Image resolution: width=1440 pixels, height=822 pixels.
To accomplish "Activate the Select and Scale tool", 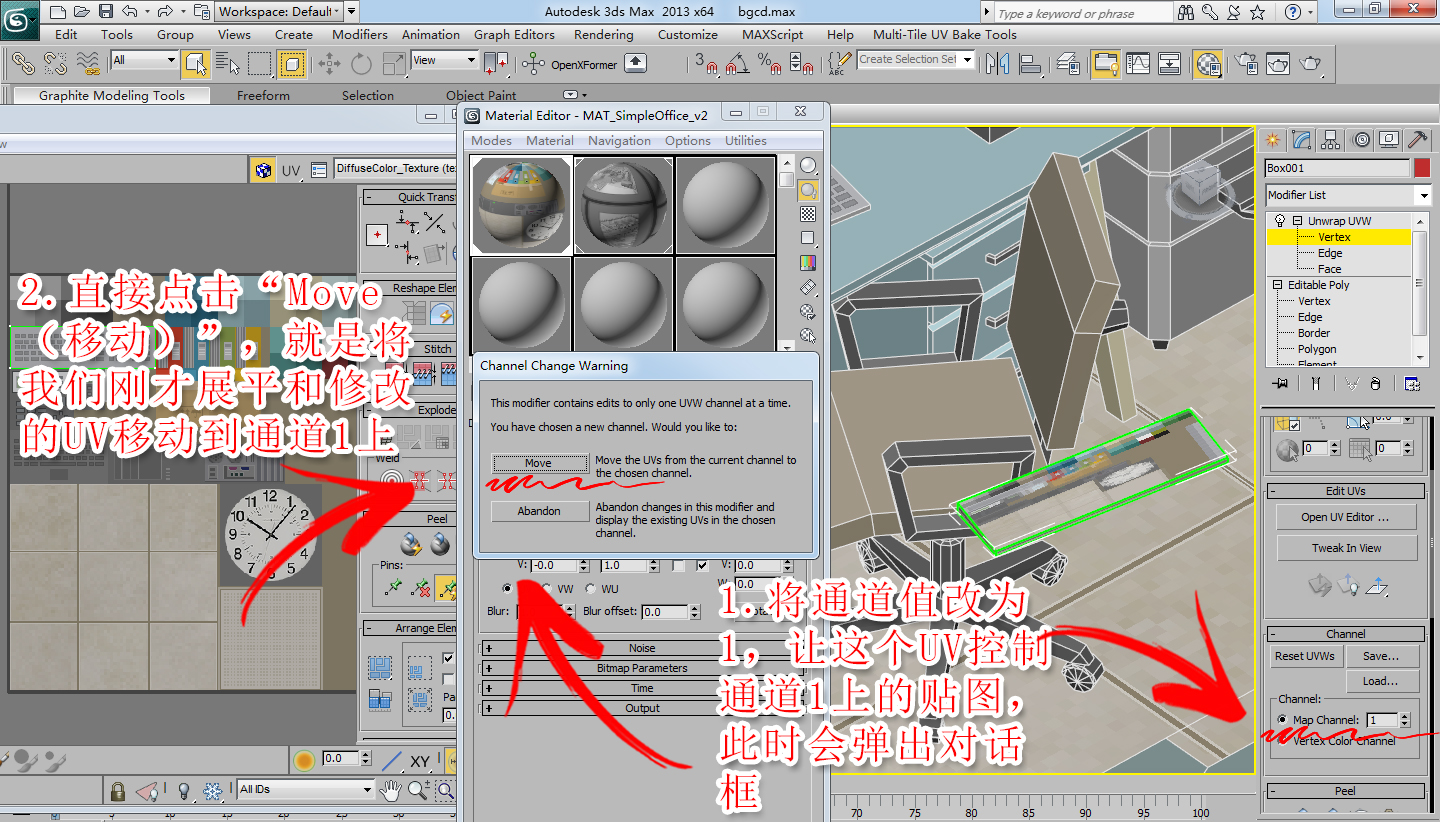I will pos(393,64).
